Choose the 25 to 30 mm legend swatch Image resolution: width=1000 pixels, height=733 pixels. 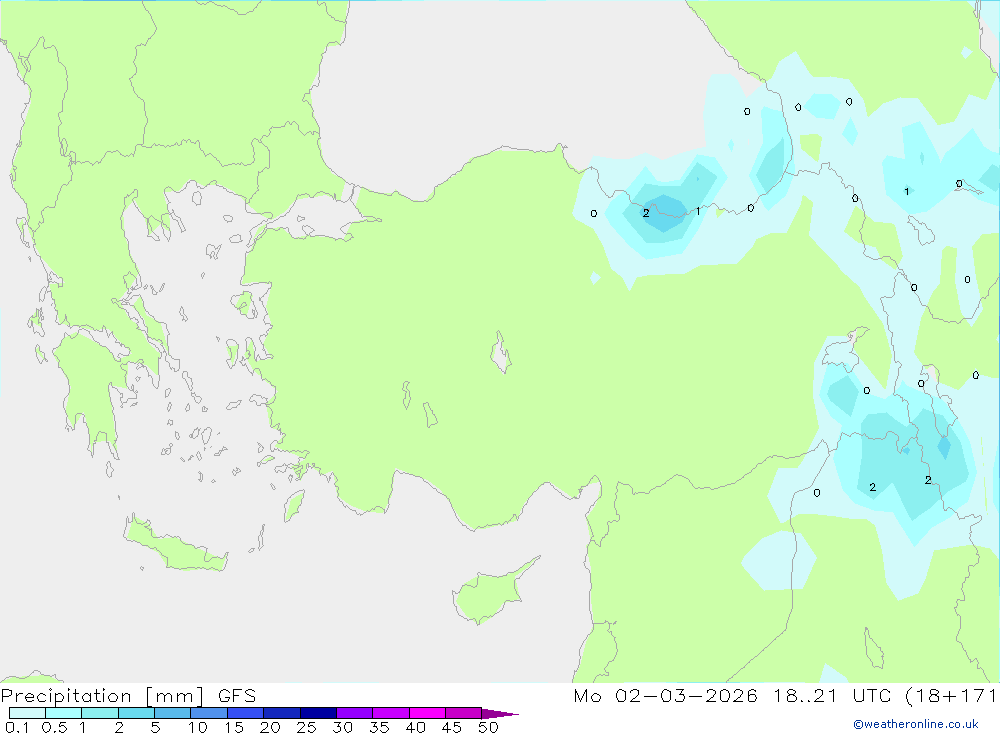[x=318, y=713]
